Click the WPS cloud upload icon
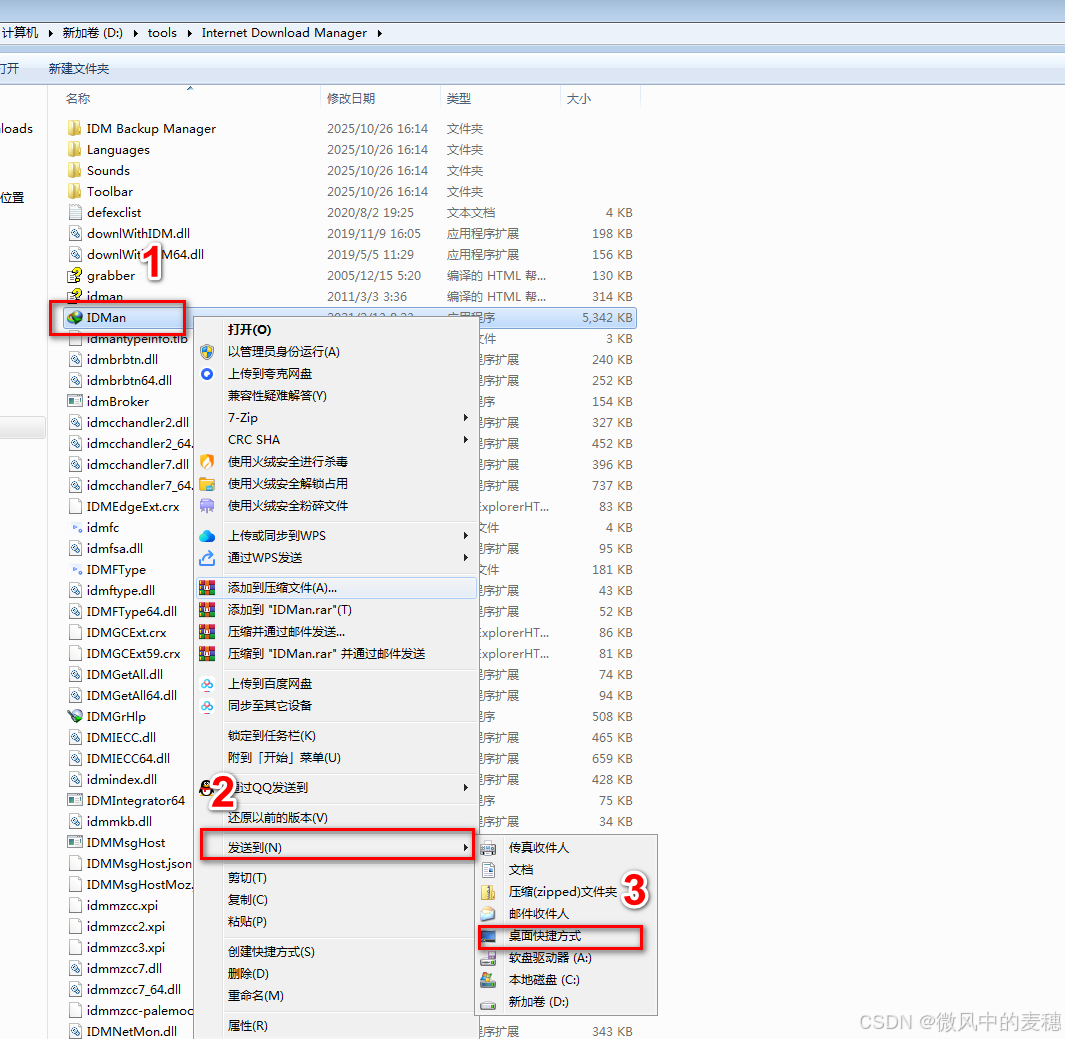The height and width of the screenshot is (1039, 1065). coord(207,536)
